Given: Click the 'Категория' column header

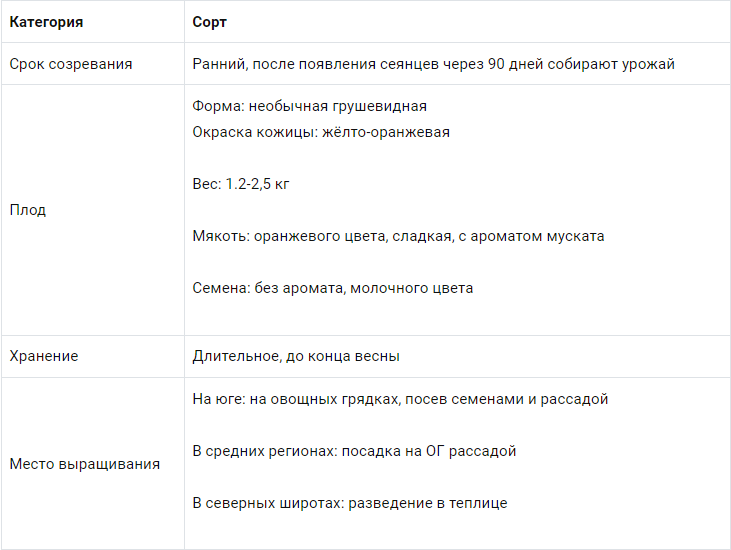Looking at the screenshot, I should [46, 22].
